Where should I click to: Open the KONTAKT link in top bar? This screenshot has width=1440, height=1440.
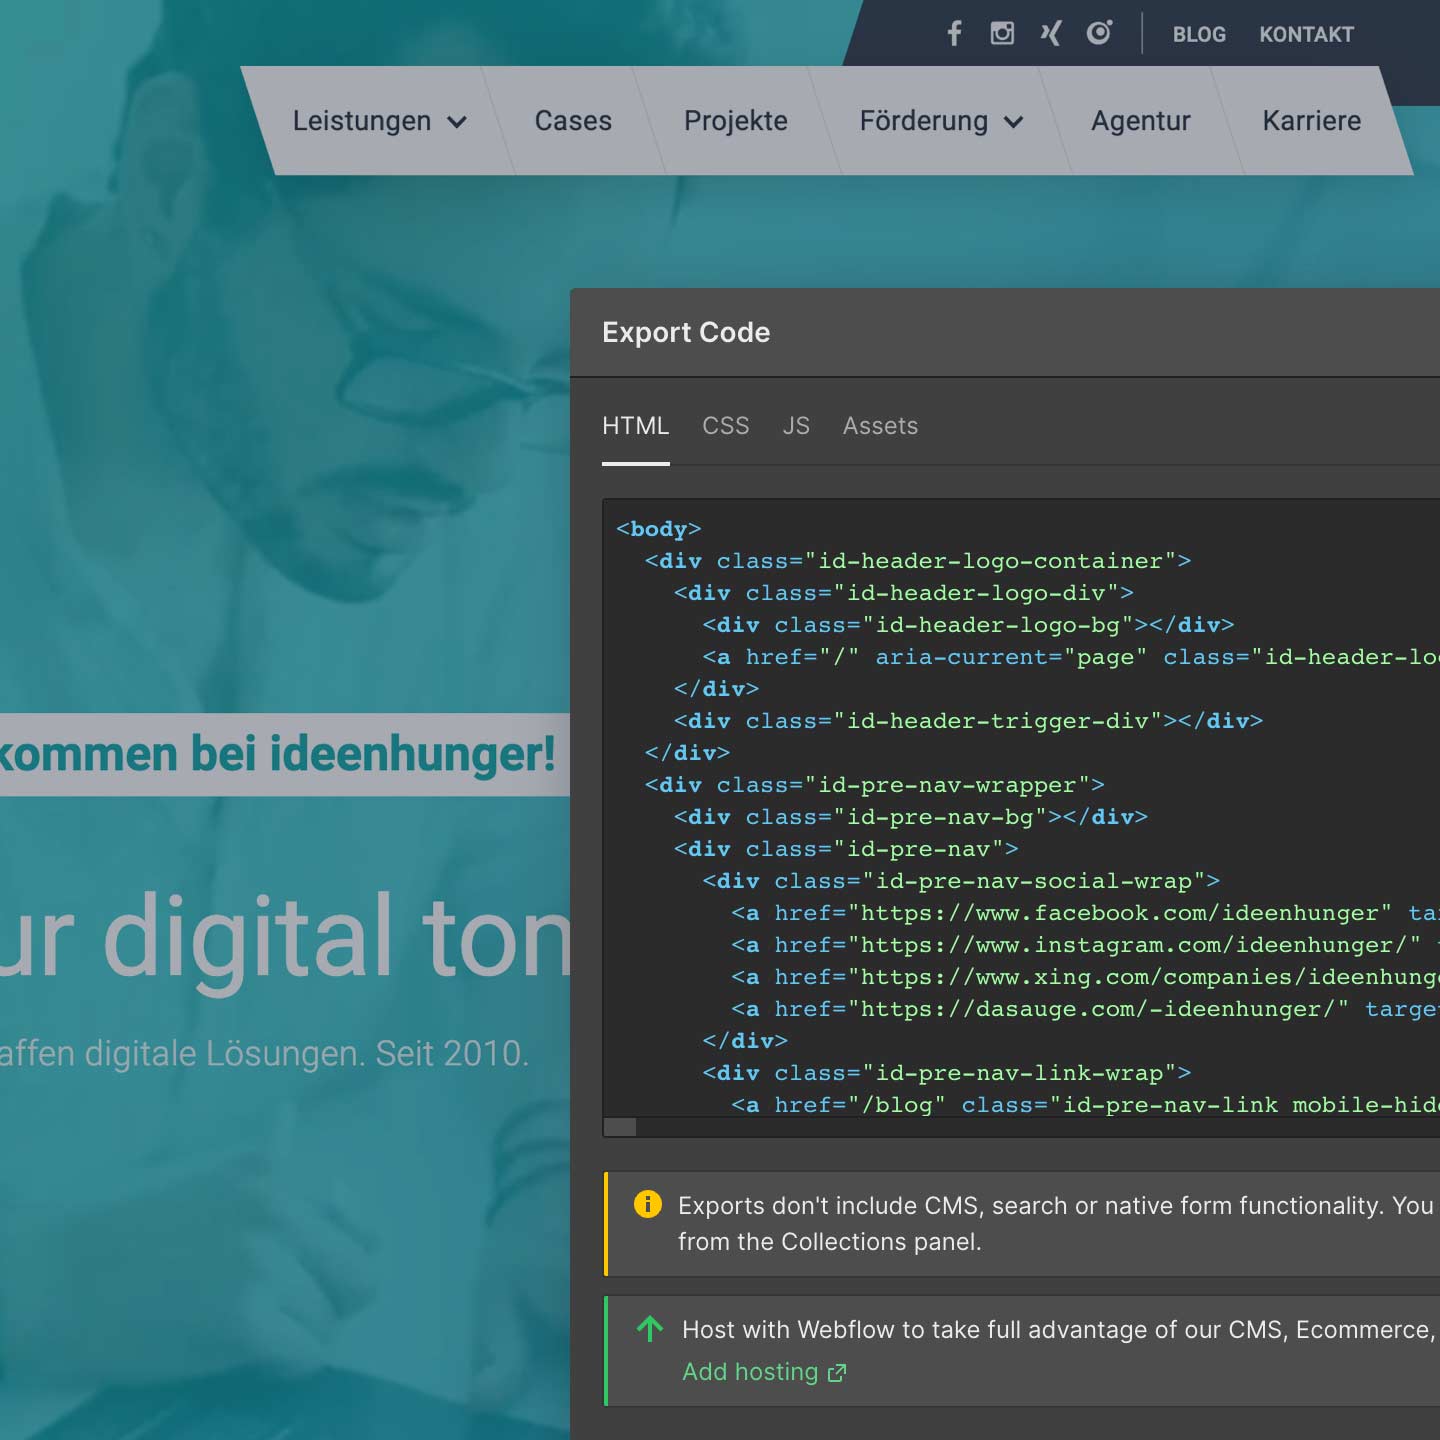[x=1306, y=35]
